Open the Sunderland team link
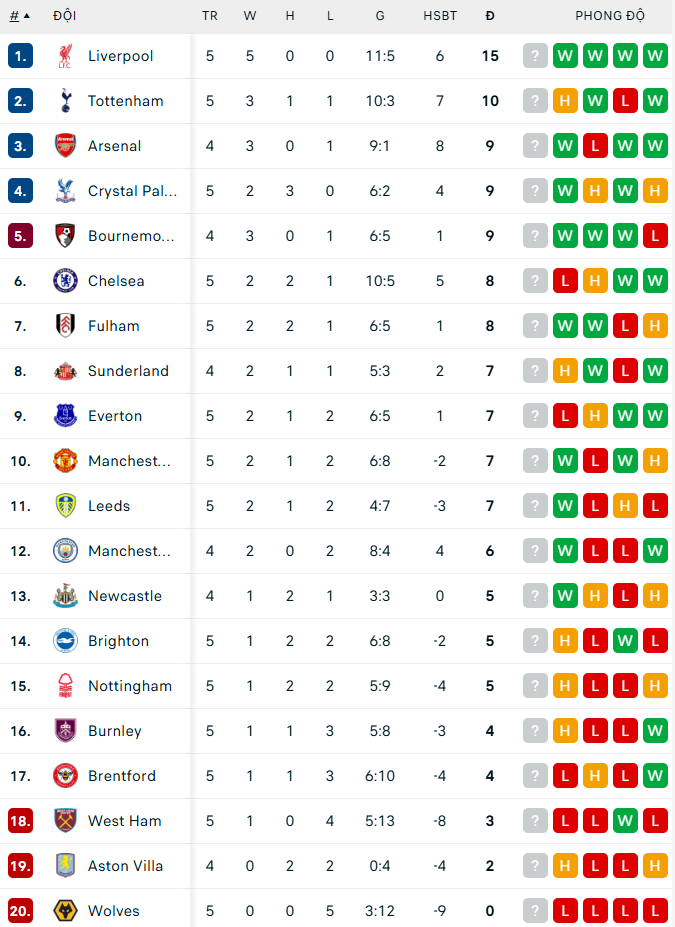This screenshot has width=675, height=927. pos(128,371)
